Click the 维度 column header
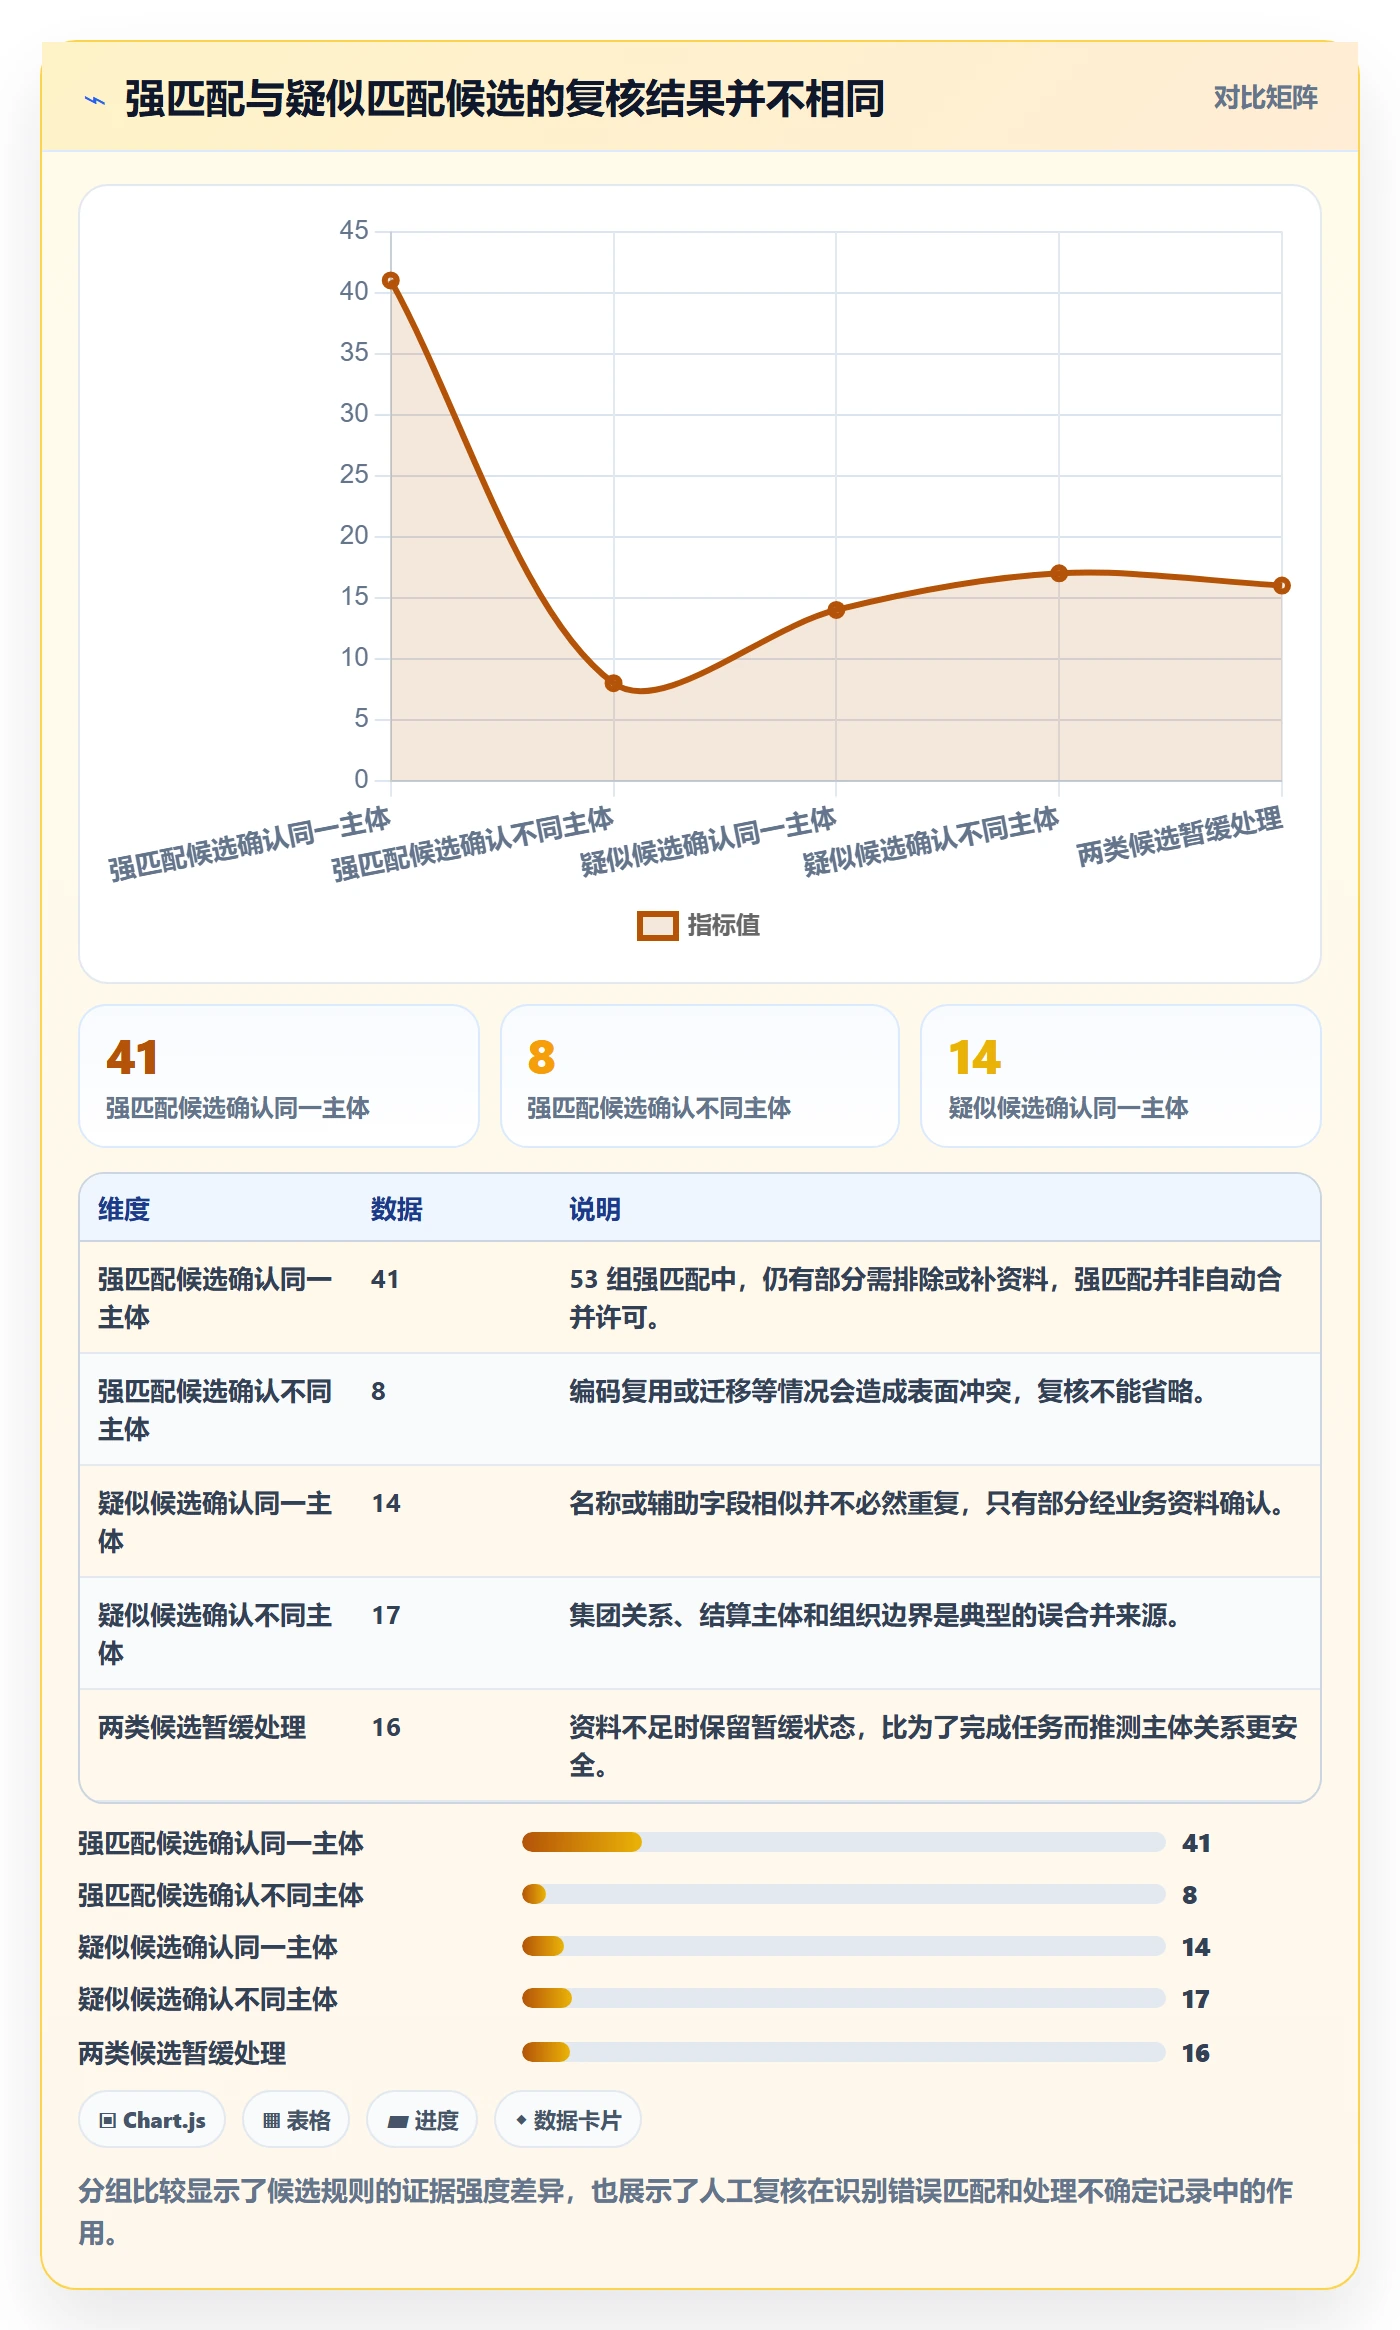 [124, 1209]
